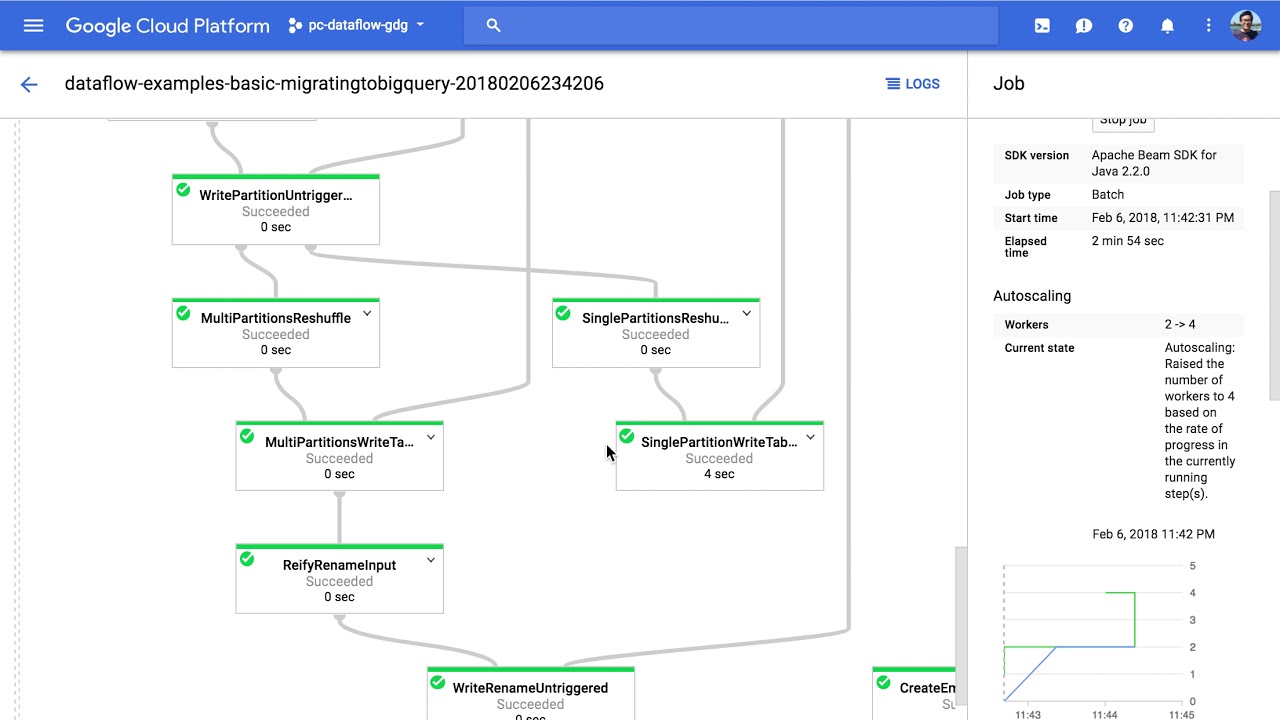The image size is (1280, 720).
Task: Open the feedback icon
Action: pos(1084,26)
